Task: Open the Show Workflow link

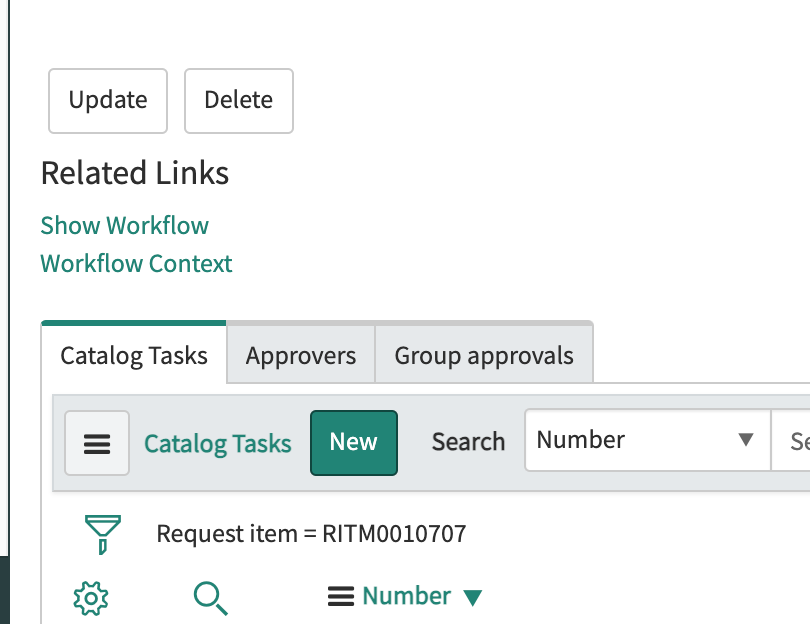Action: coord(124,225)
